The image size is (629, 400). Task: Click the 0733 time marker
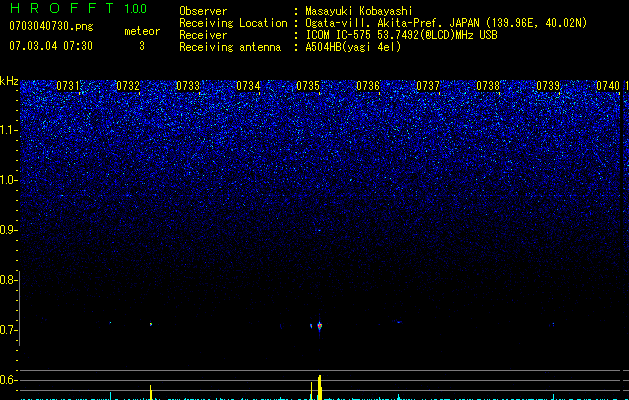point(188,86)
